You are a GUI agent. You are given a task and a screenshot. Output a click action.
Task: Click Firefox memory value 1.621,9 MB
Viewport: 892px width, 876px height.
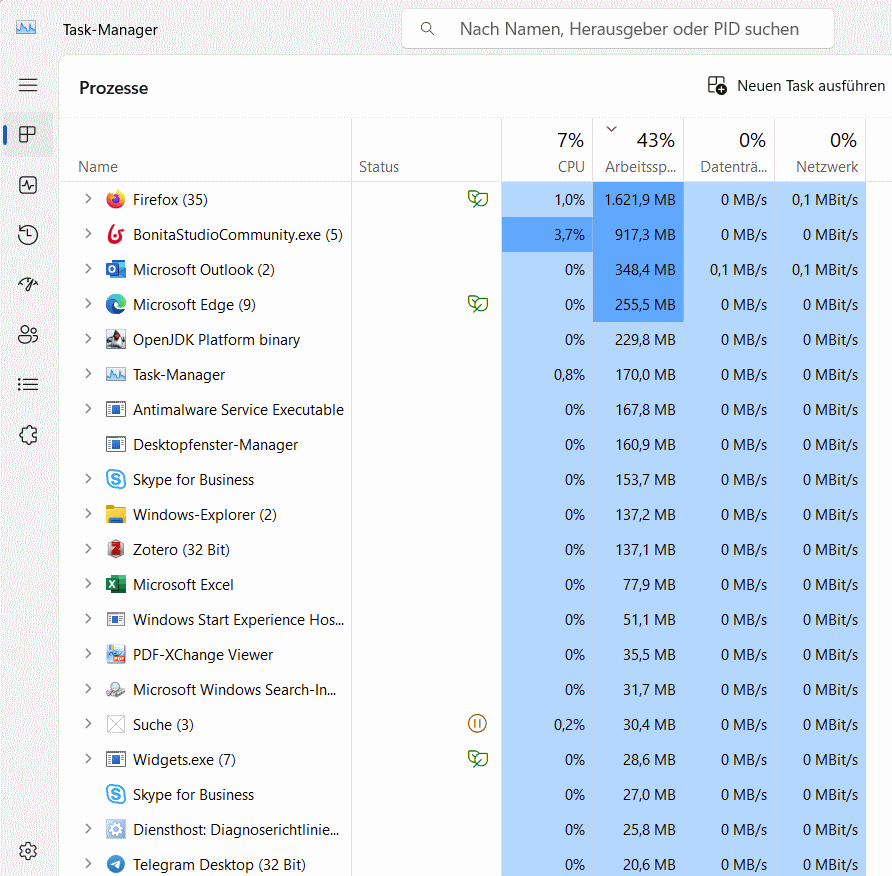[640, 200]
